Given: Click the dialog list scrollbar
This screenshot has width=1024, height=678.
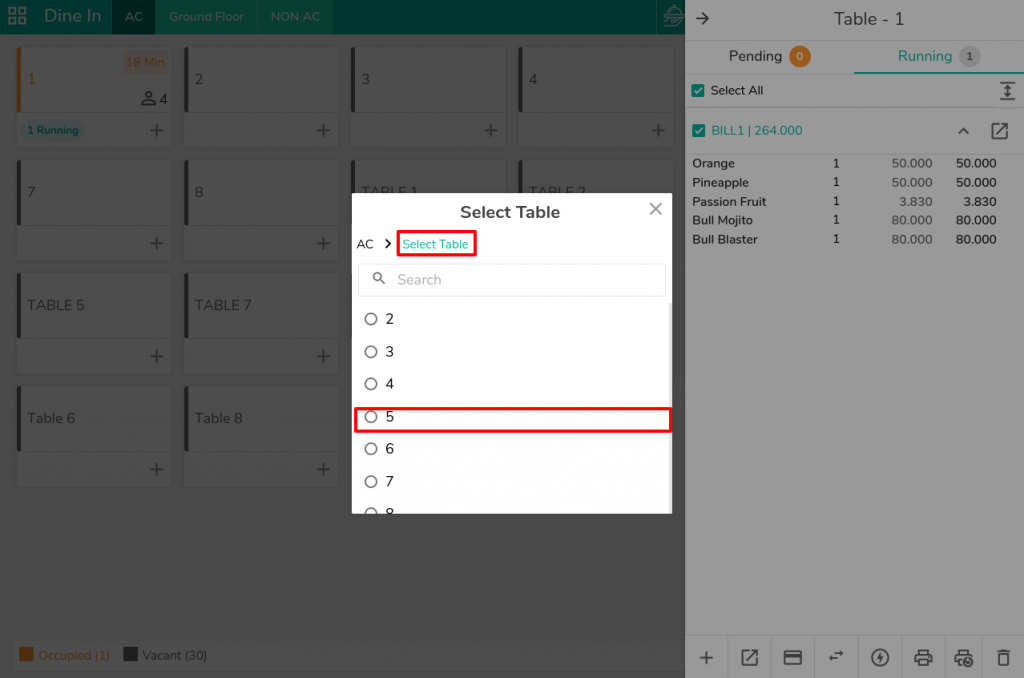Looking at the screenshot, I should [x=669, y=408].
